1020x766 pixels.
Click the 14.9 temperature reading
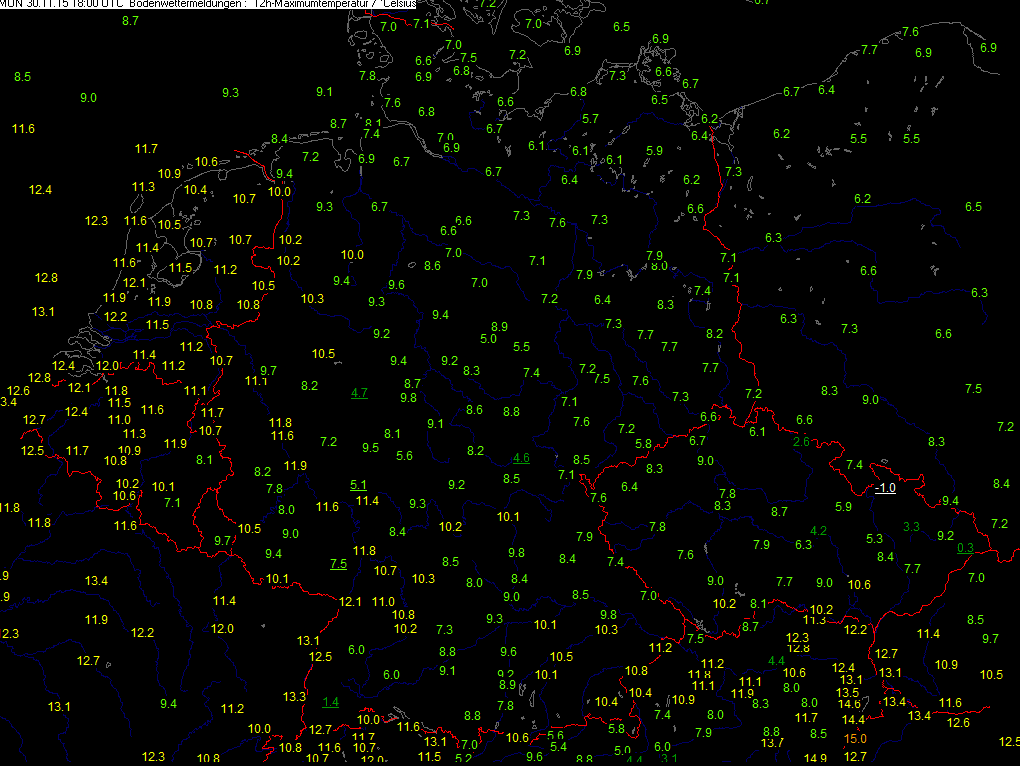tap(815, 759)
